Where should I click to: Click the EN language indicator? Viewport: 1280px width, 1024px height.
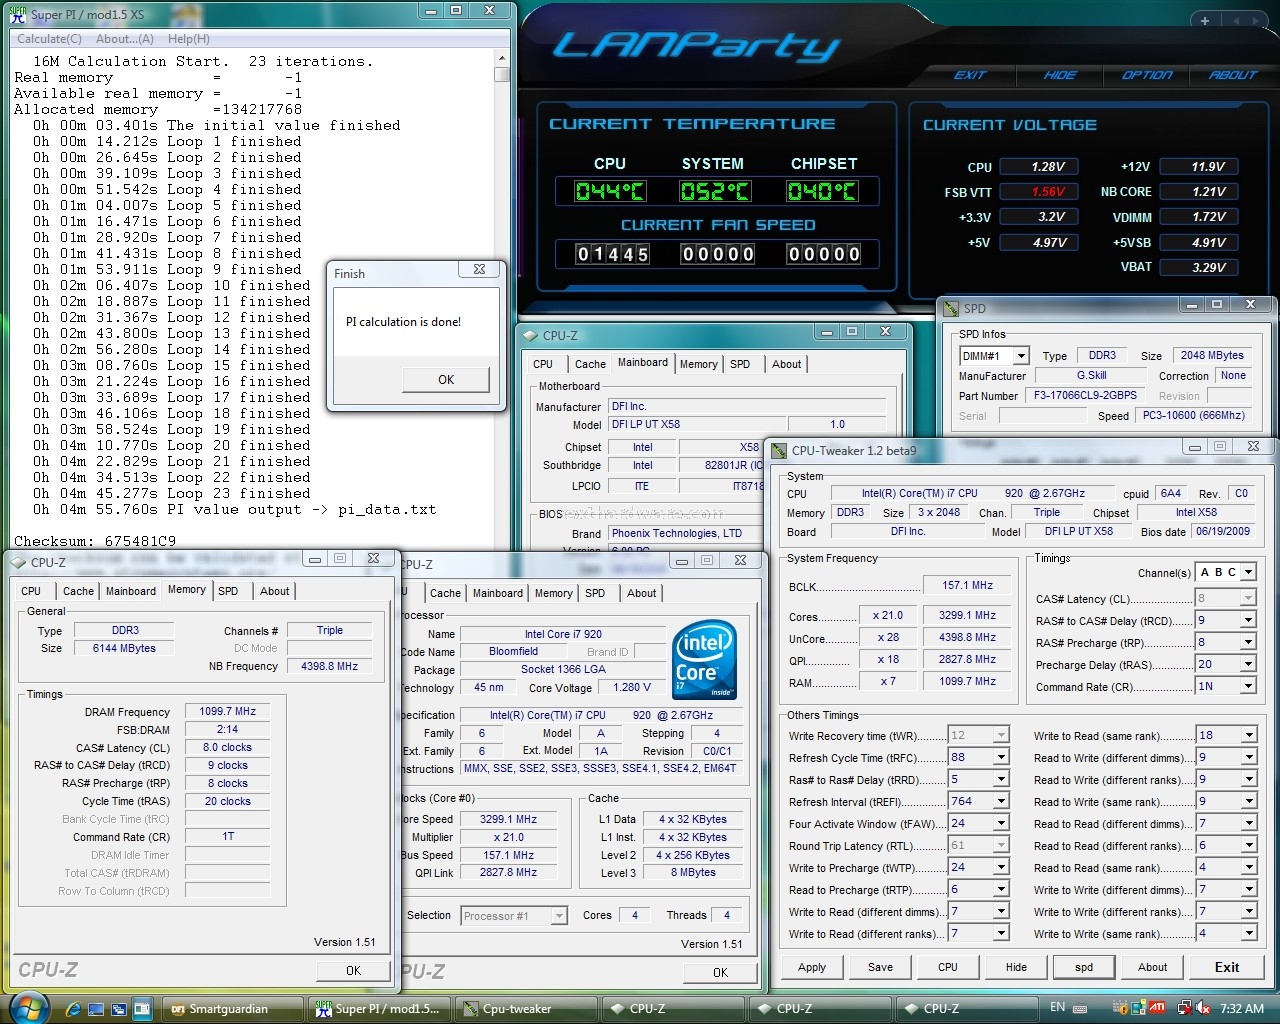(x=1058, y=1008)
